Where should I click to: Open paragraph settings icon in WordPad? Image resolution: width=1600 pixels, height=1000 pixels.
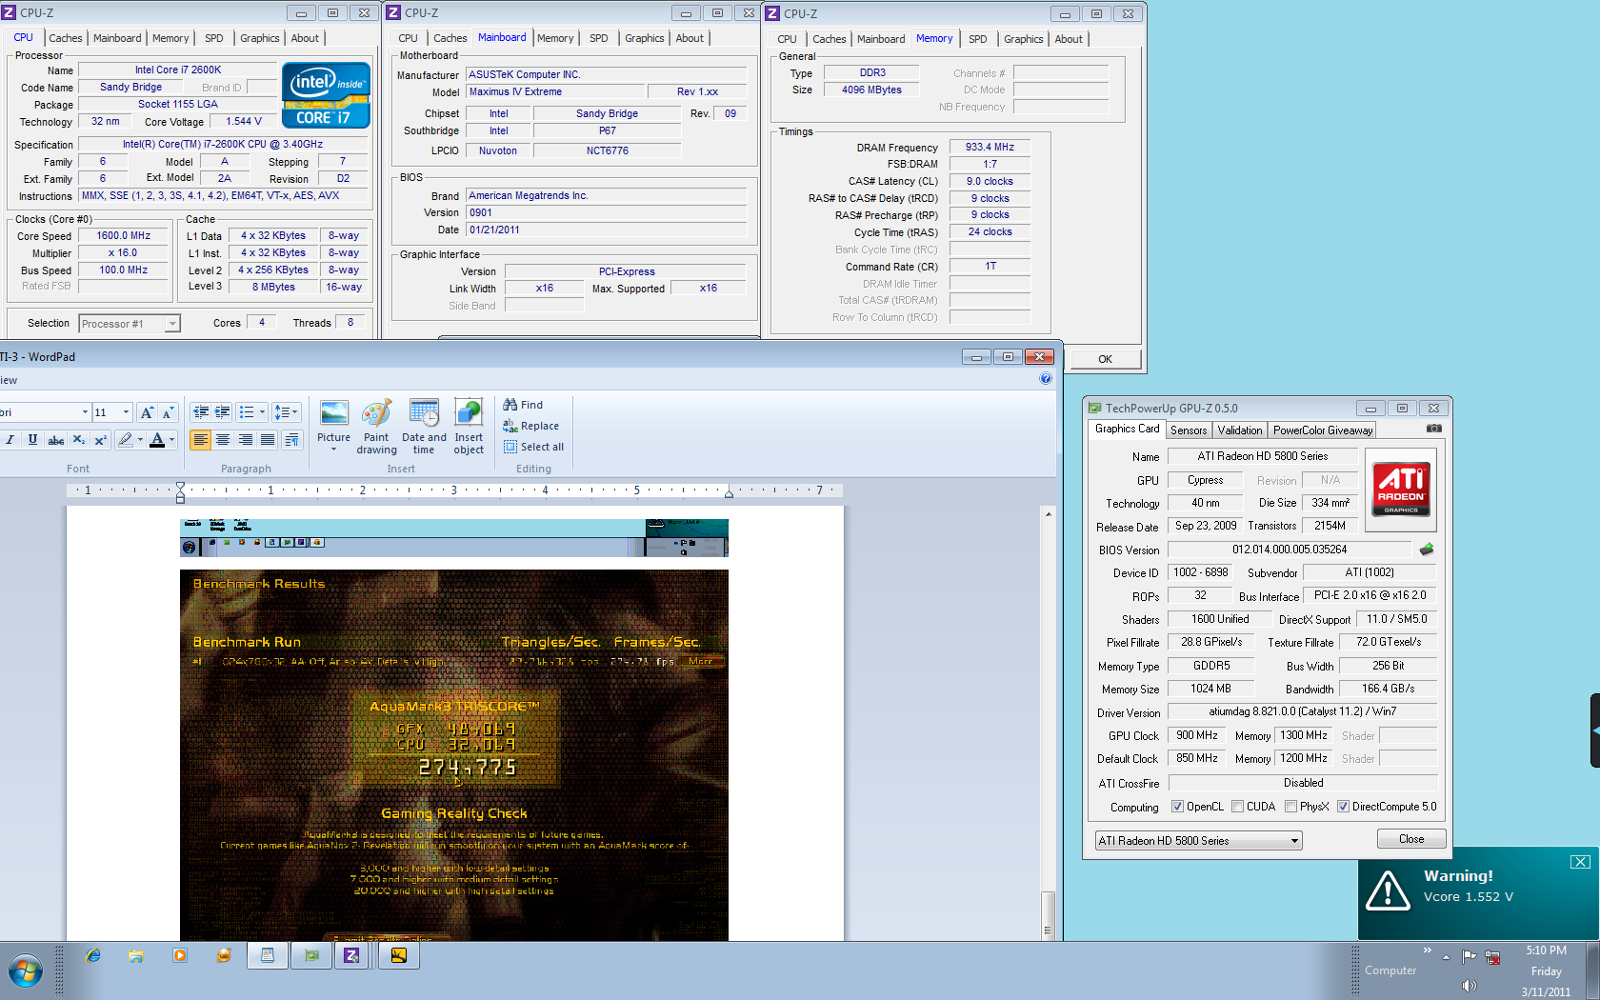pyautogui.click(x=291, y=440)
